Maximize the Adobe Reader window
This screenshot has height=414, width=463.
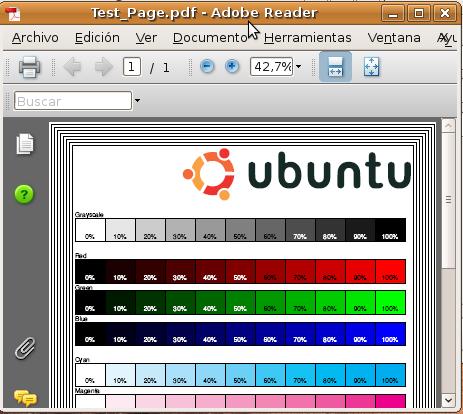click(x=419, y=13)
